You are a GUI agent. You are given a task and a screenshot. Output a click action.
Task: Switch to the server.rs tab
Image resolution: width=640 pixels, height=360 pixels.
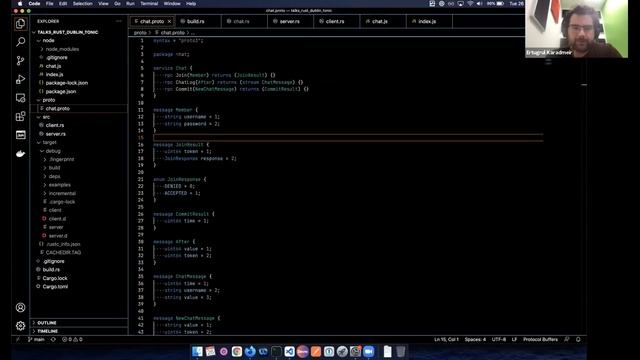click(290, 21)
